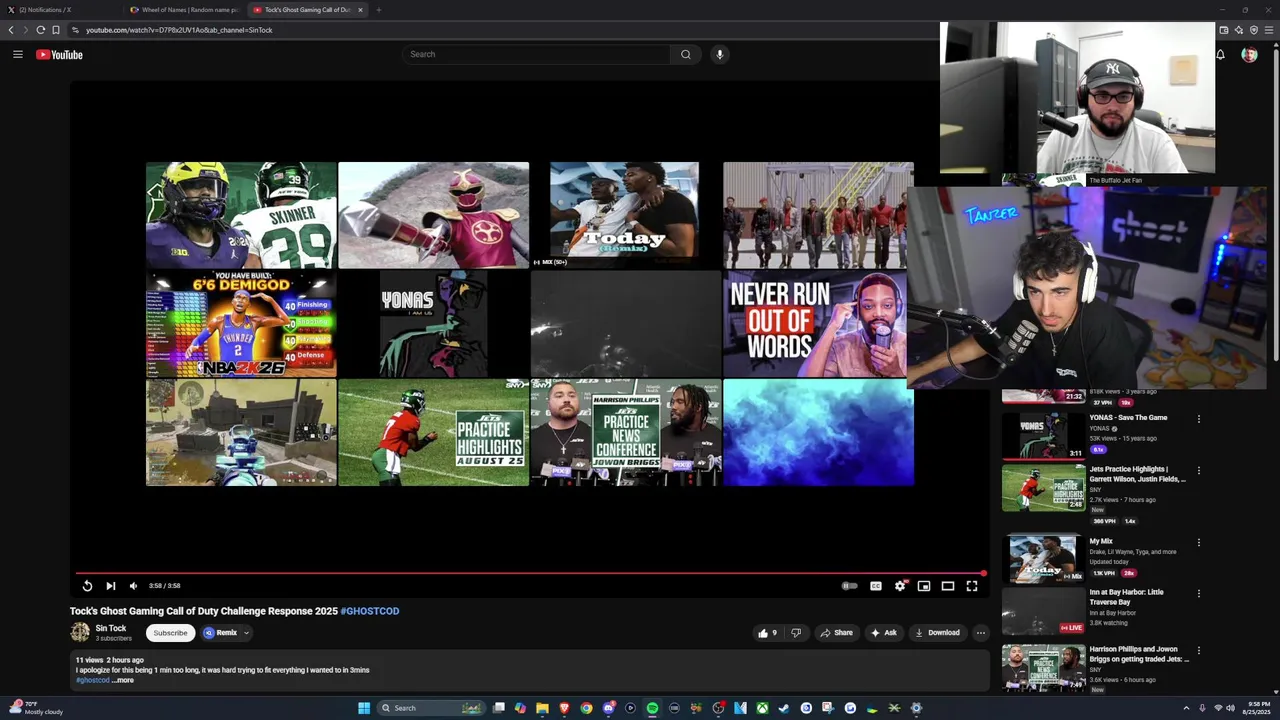
Task: Select the Skinner 39 Jets end-screen thumbnail
Action: [241, 215]
